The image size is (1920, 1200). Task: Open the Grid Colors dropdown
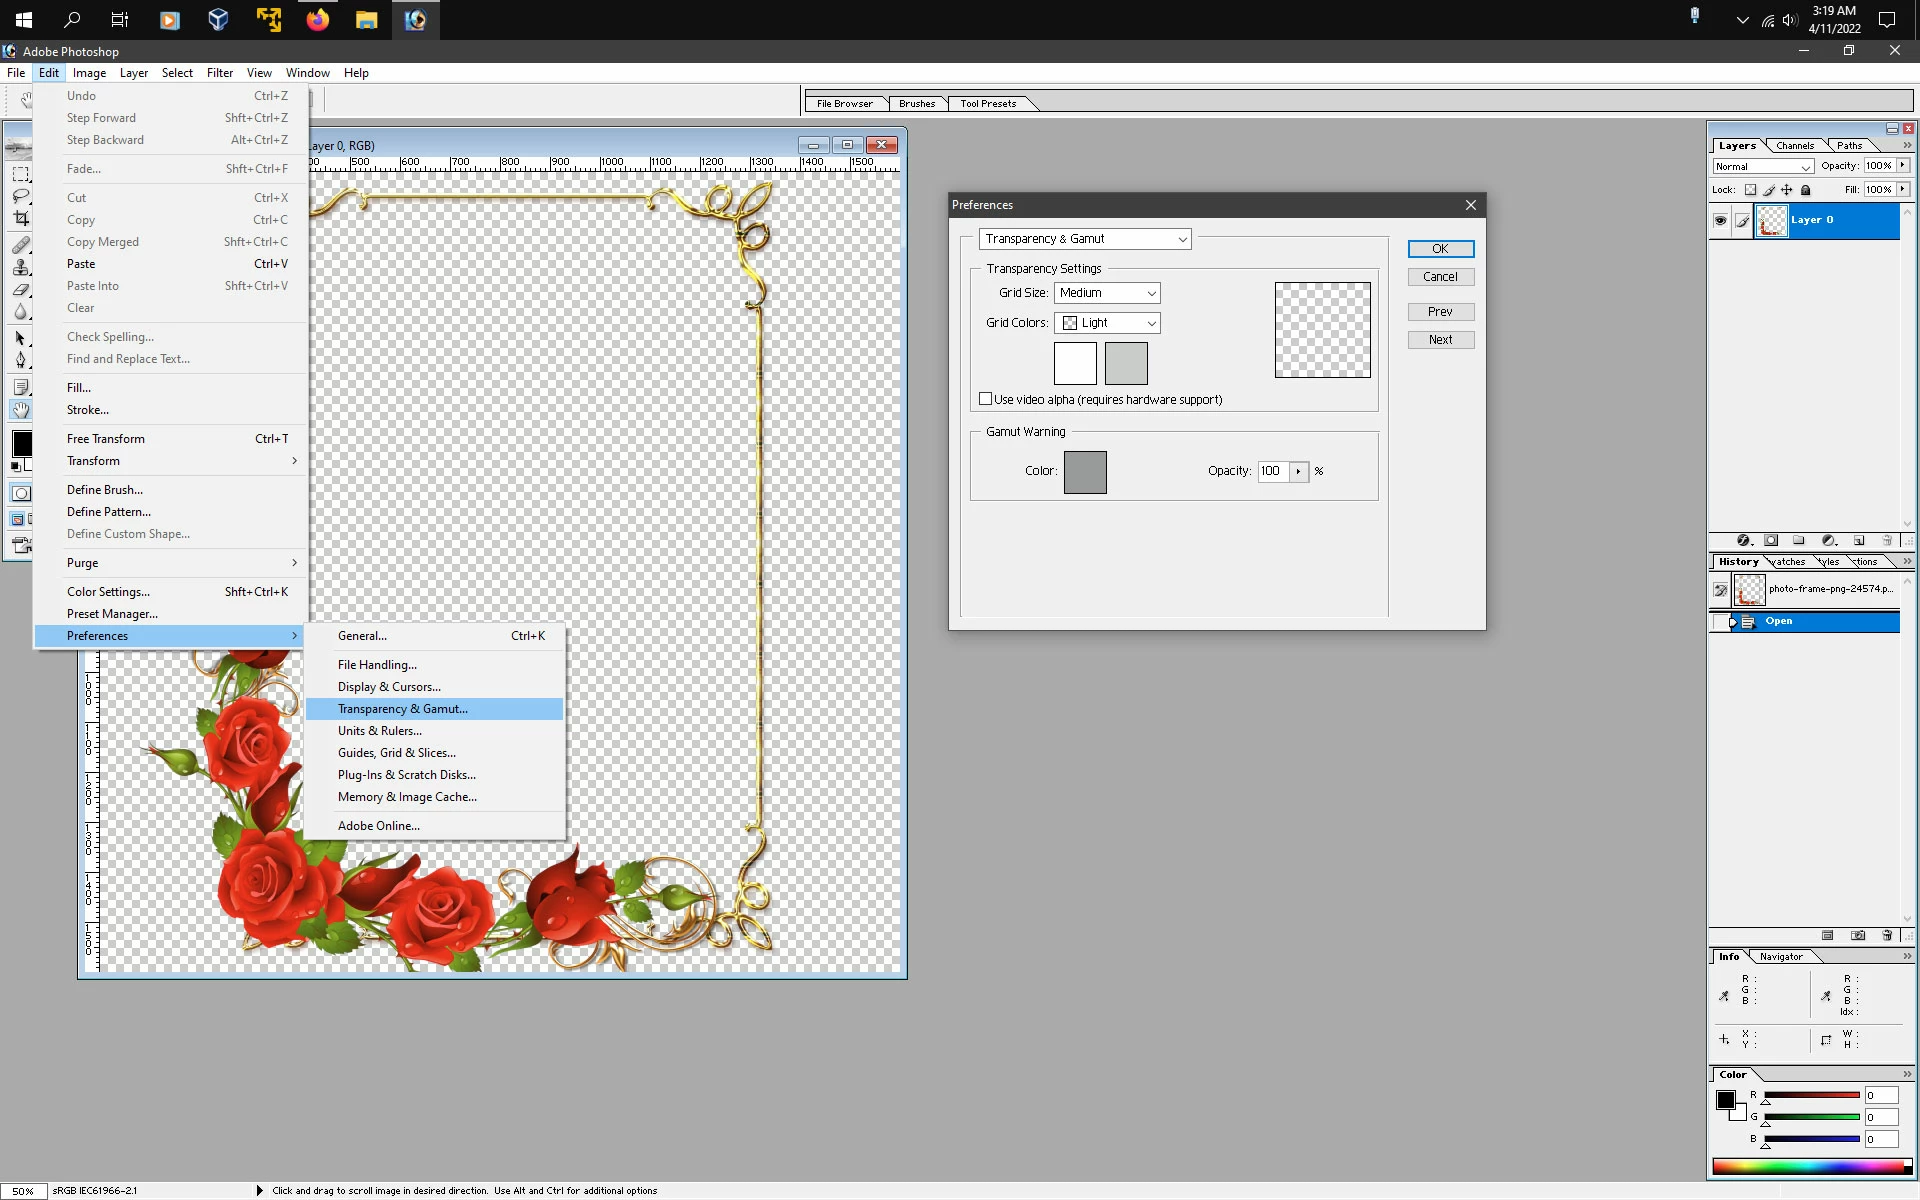point(1107,323)
